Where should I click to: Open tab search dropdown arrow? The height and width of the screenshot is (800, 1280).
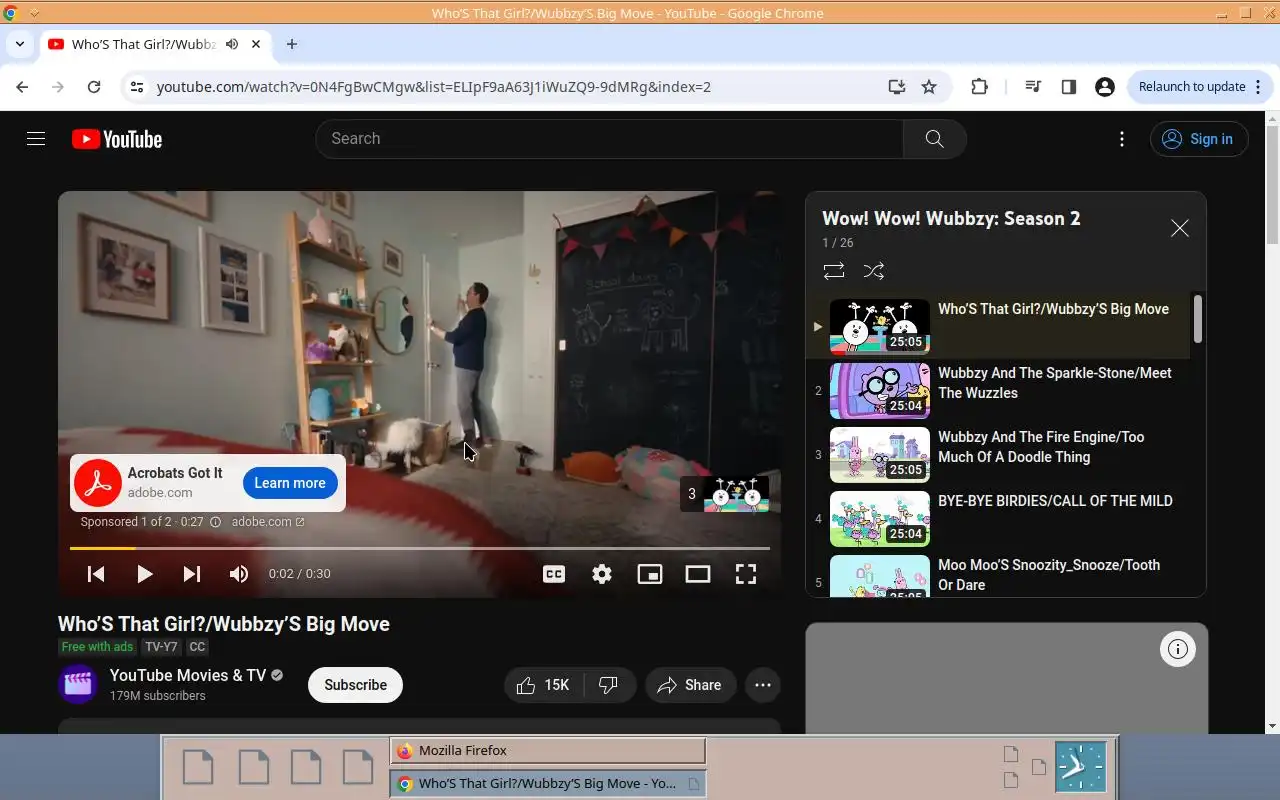point(20,44)
